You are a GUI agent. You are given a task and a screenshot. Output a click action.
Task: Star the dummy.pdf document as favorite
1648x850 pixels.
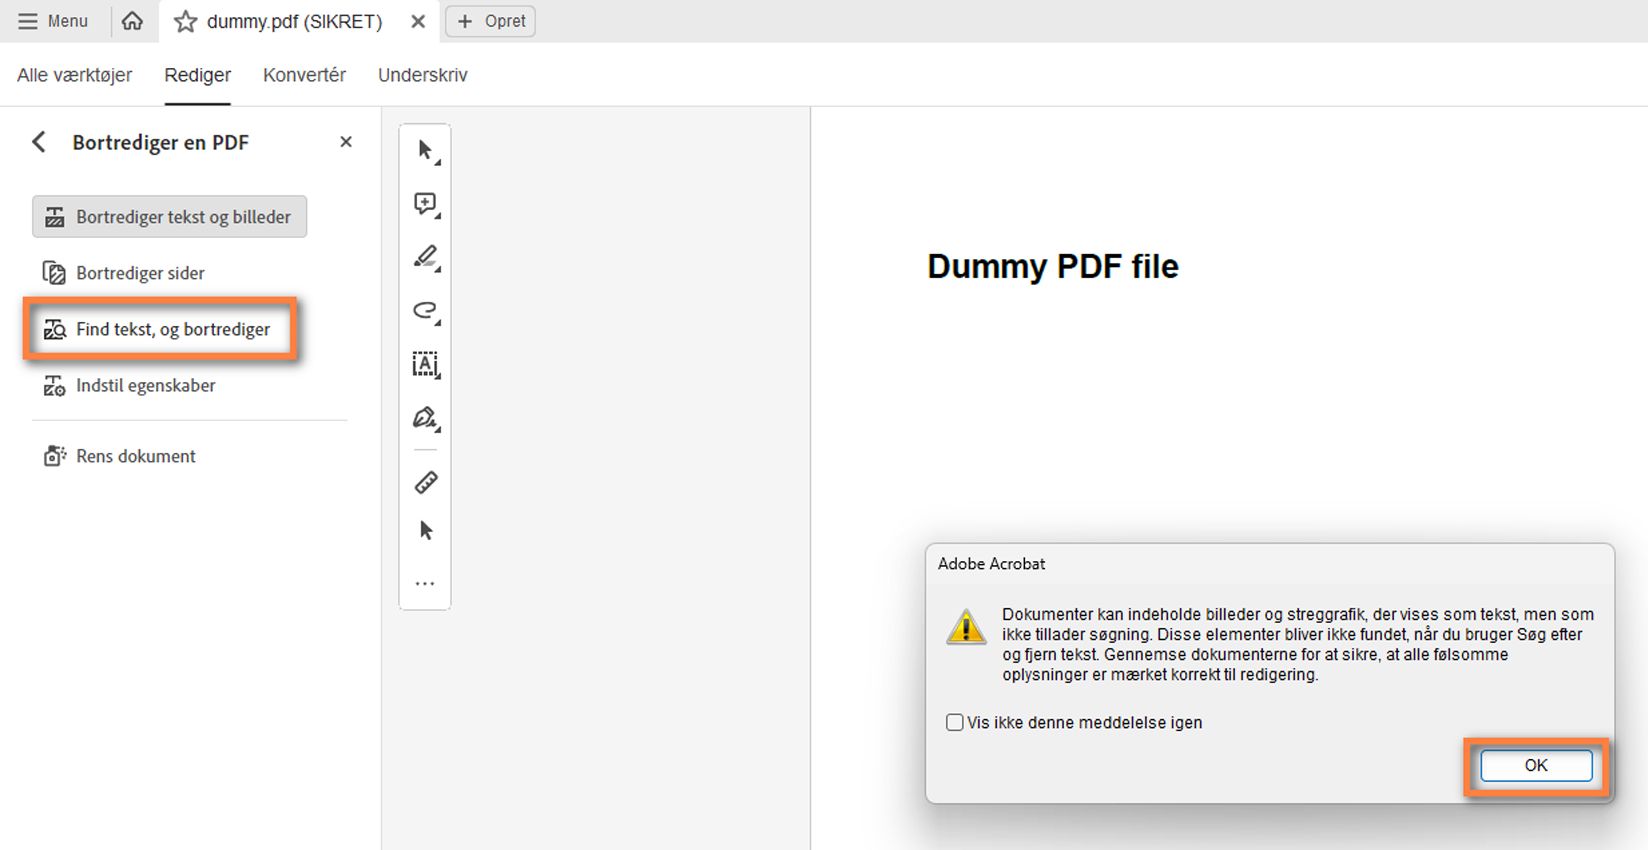[185, 21]
